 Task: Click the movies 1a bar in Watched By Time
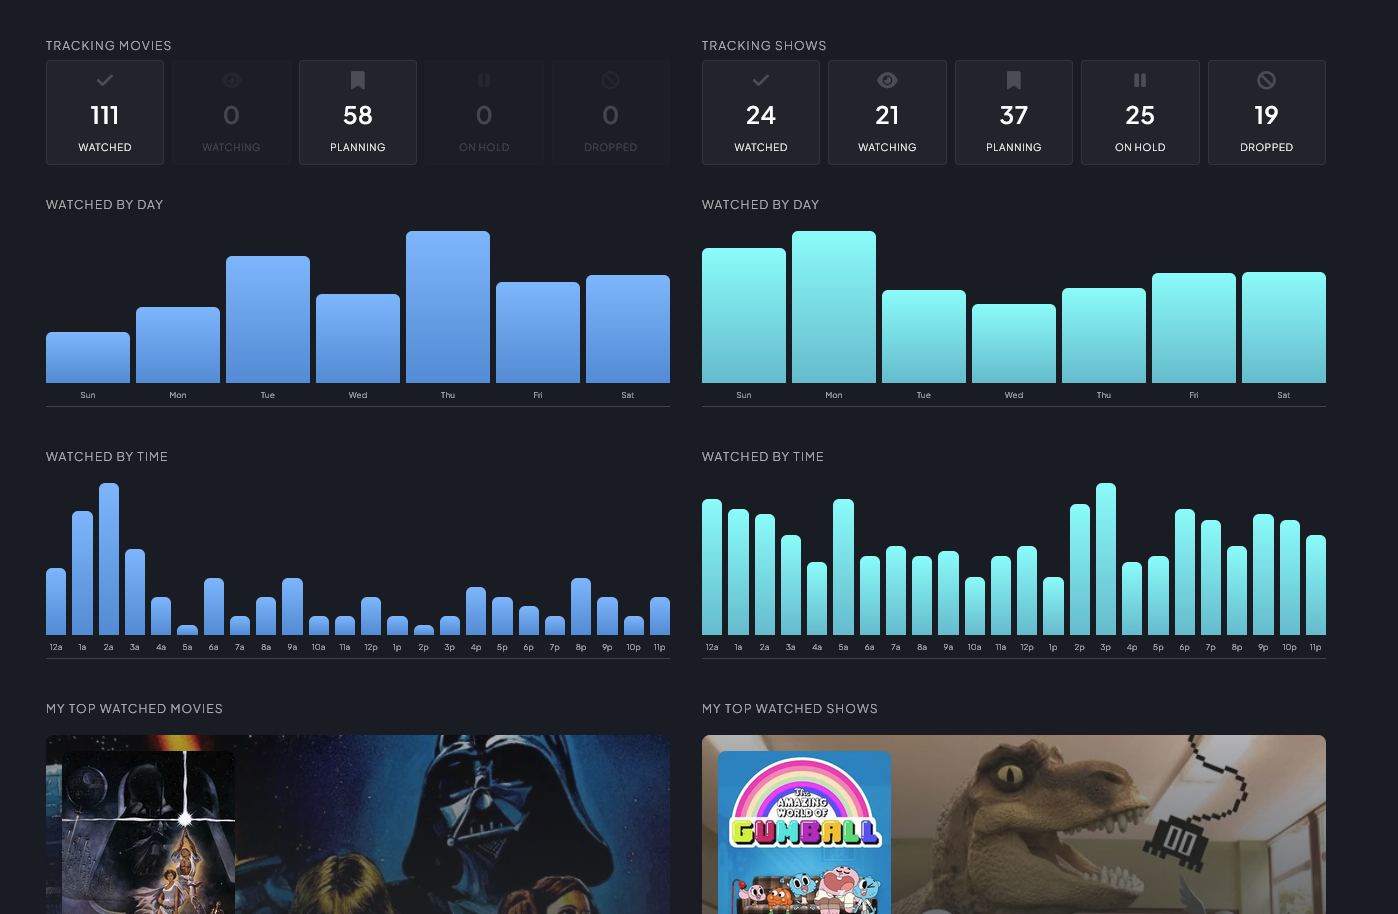tap(82, 573)
